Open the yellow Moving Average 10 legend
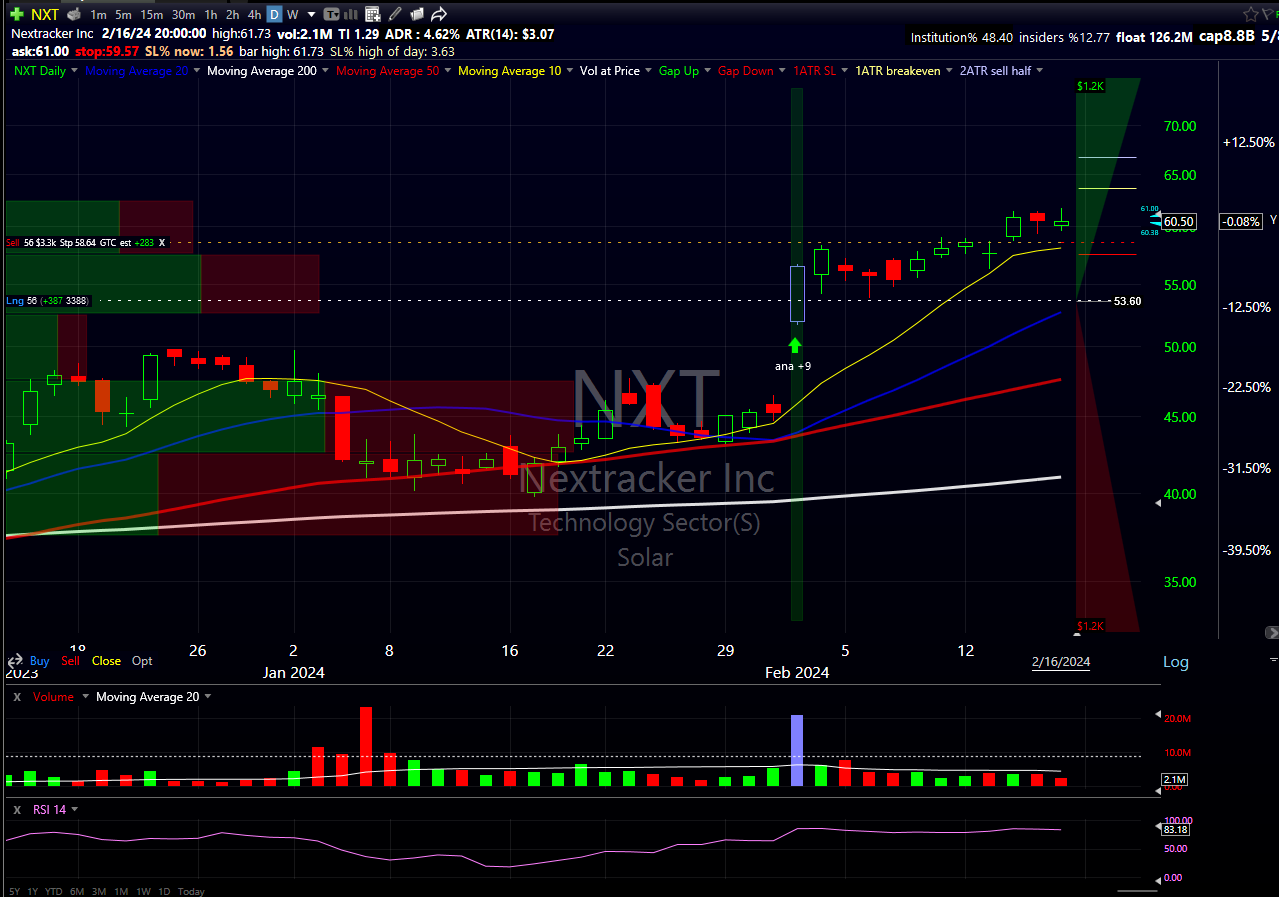The width and height of the screenshot is (1279, 897). pos(515,71)
